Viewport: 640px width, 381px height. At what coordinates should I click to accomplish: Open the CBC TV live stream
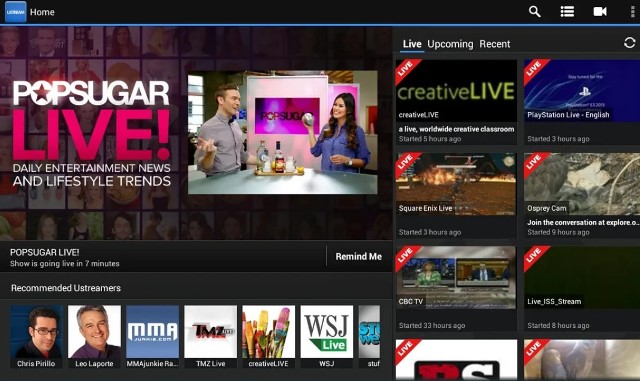pos(456,277)
